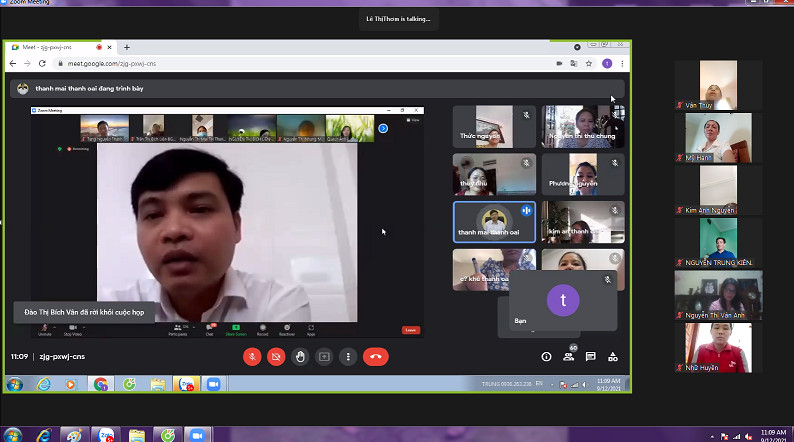The width and height of the screenshot is (794, 442).
Task: Open the Windows Start menu
Action: (x=15, y=384)
